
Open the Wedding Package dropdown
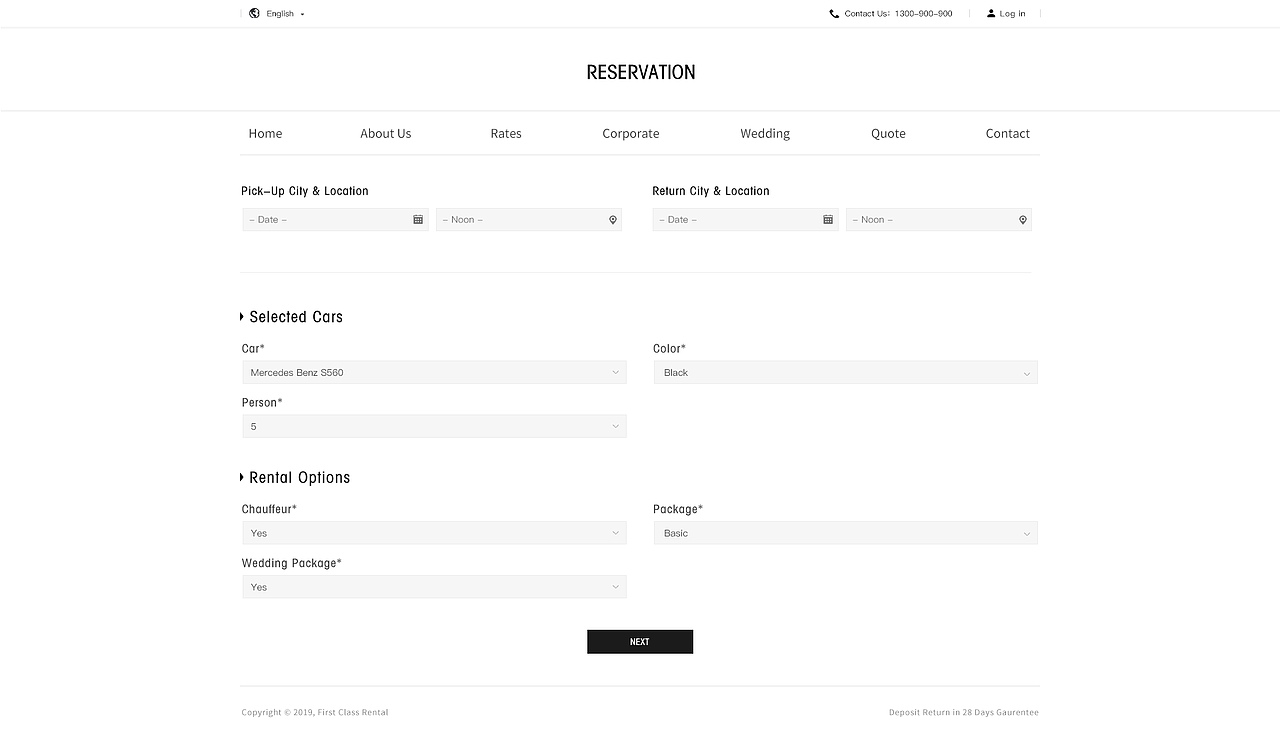434,588
